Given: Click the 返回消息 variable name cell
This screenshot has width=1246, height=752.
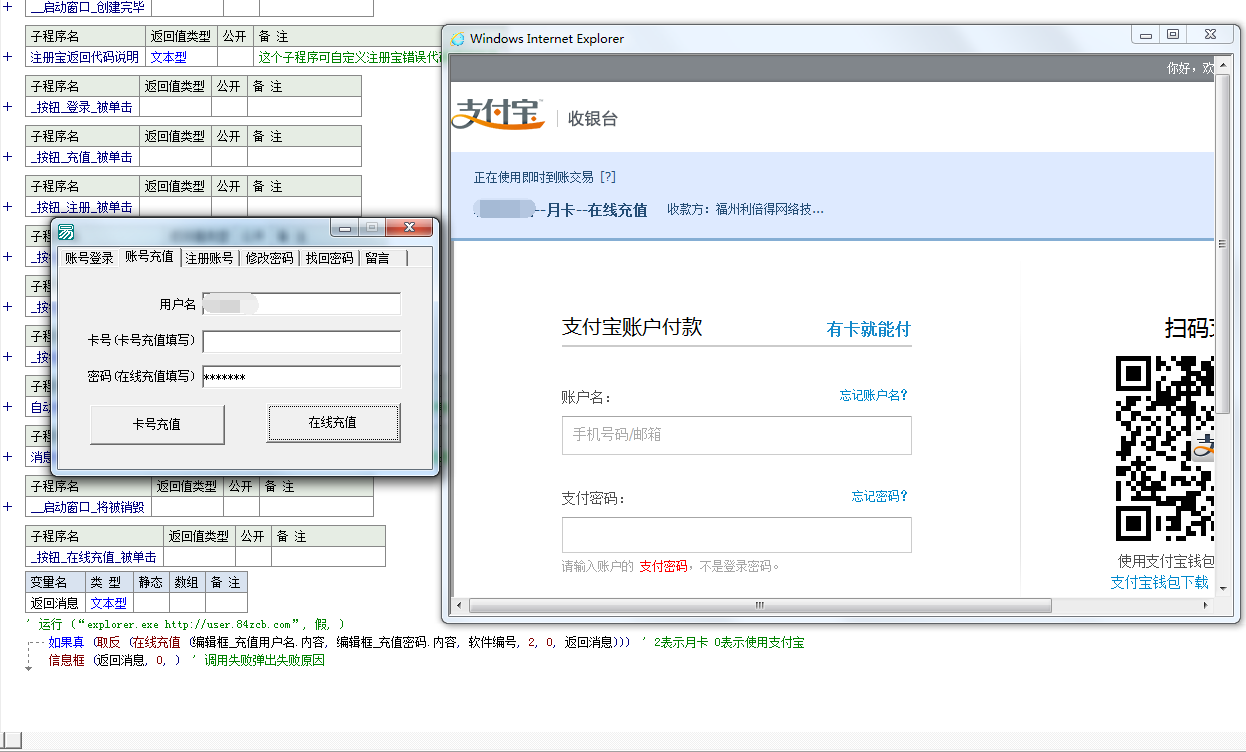Looking at the screenshot, I should (x=55, y=603).
